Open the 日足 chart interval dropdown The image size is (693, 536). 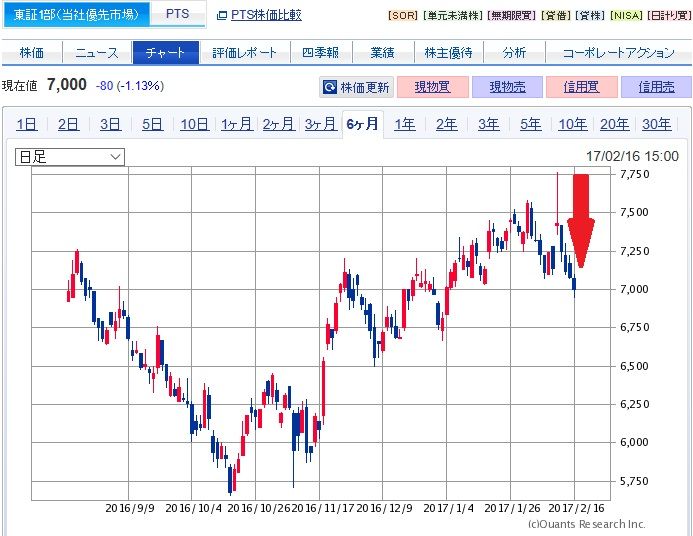pos(70,157)
